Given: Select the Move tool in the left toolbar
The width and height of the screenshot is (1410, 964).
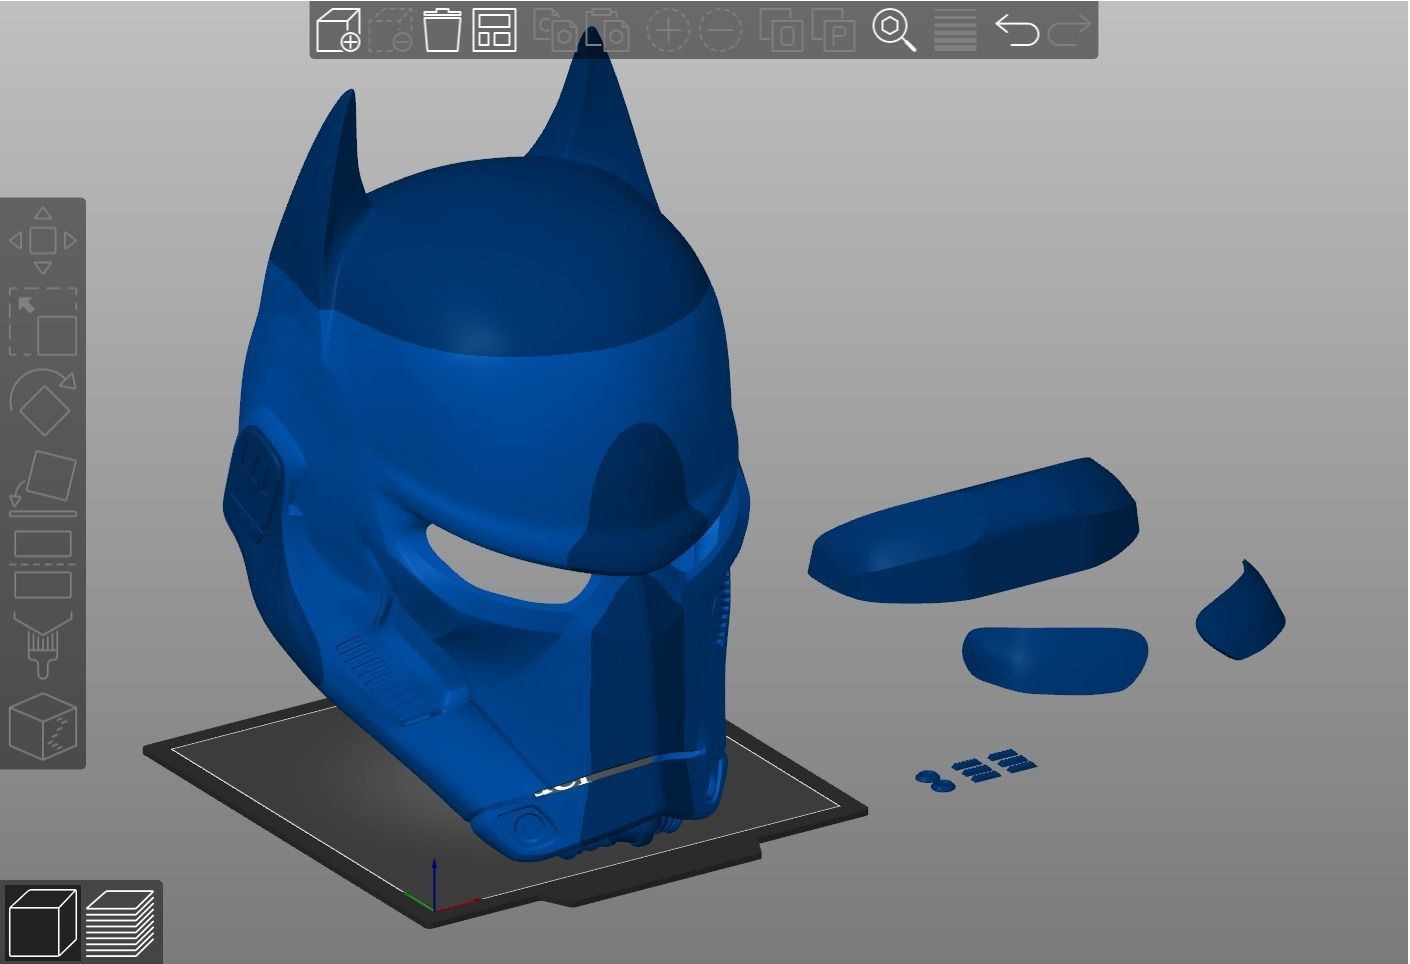Looking at the screenshot, I should (43, 240).
